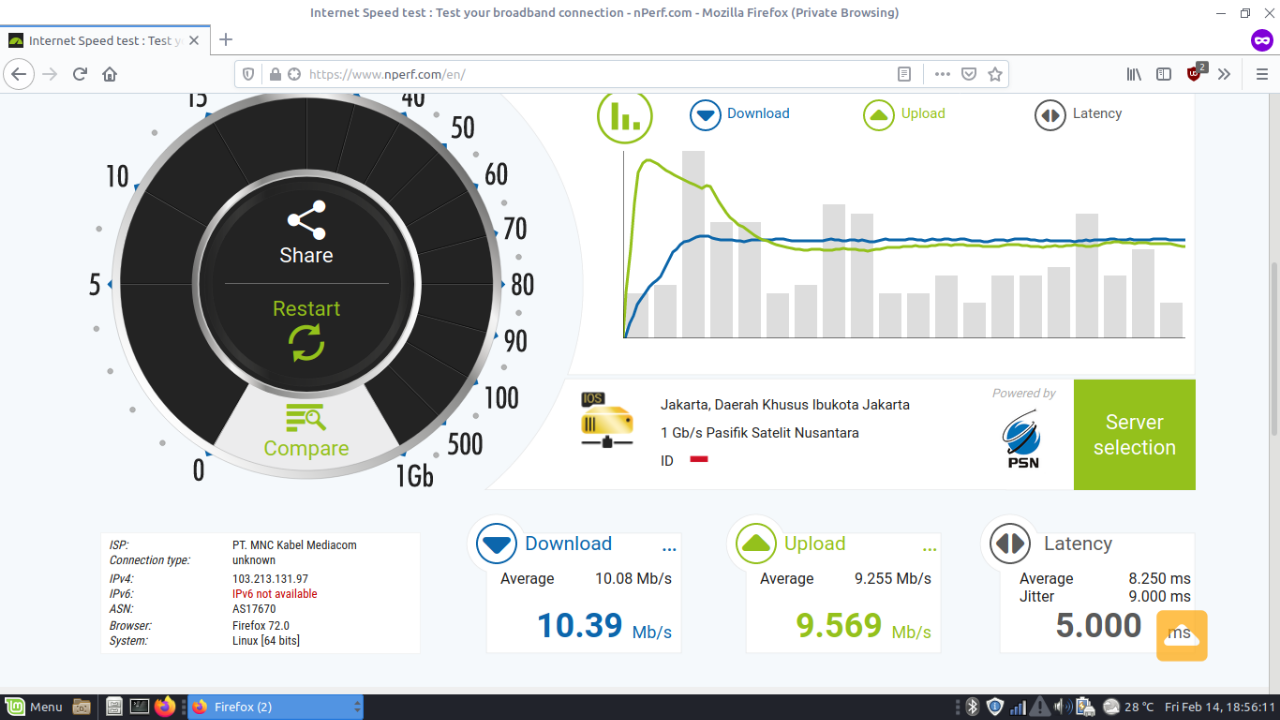Open the file manager from the panel

81,707
